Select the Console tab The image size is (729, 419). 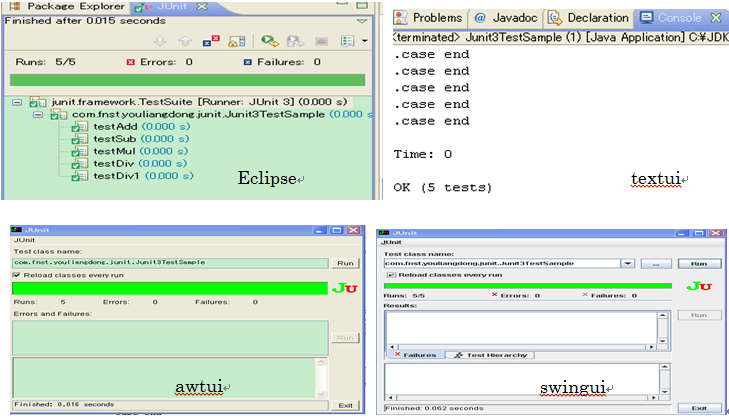[x=671, y=18]
